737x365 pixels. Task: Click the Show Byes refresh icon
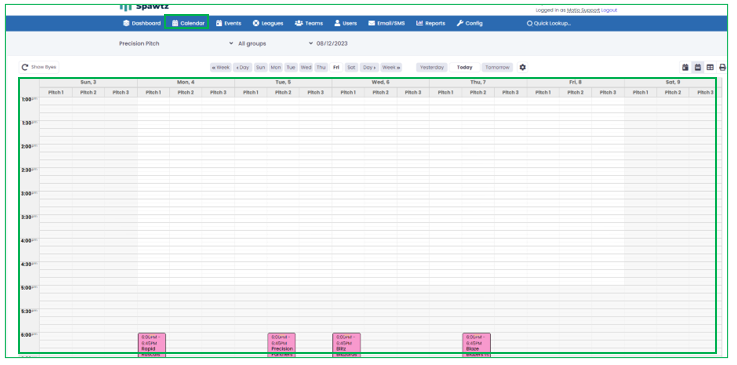pos(25,67)
